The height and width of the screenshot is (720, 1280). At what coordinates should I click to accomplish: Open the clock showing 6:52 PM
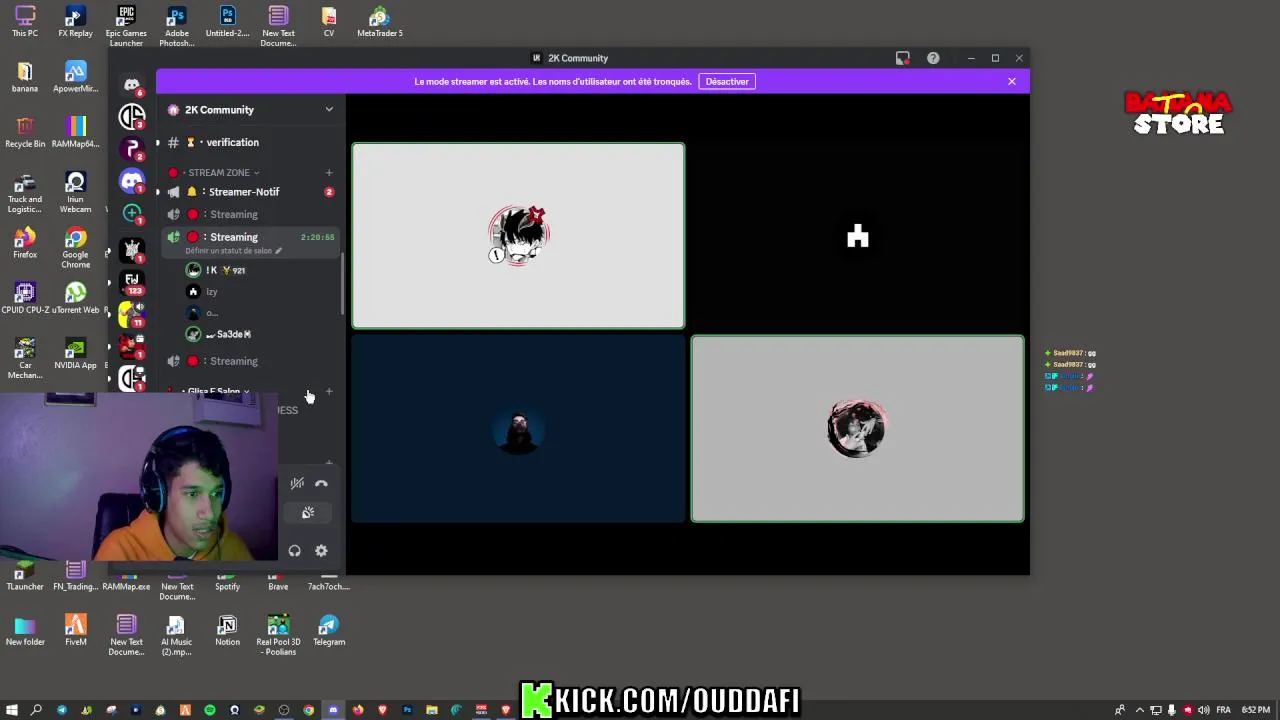1256,710
